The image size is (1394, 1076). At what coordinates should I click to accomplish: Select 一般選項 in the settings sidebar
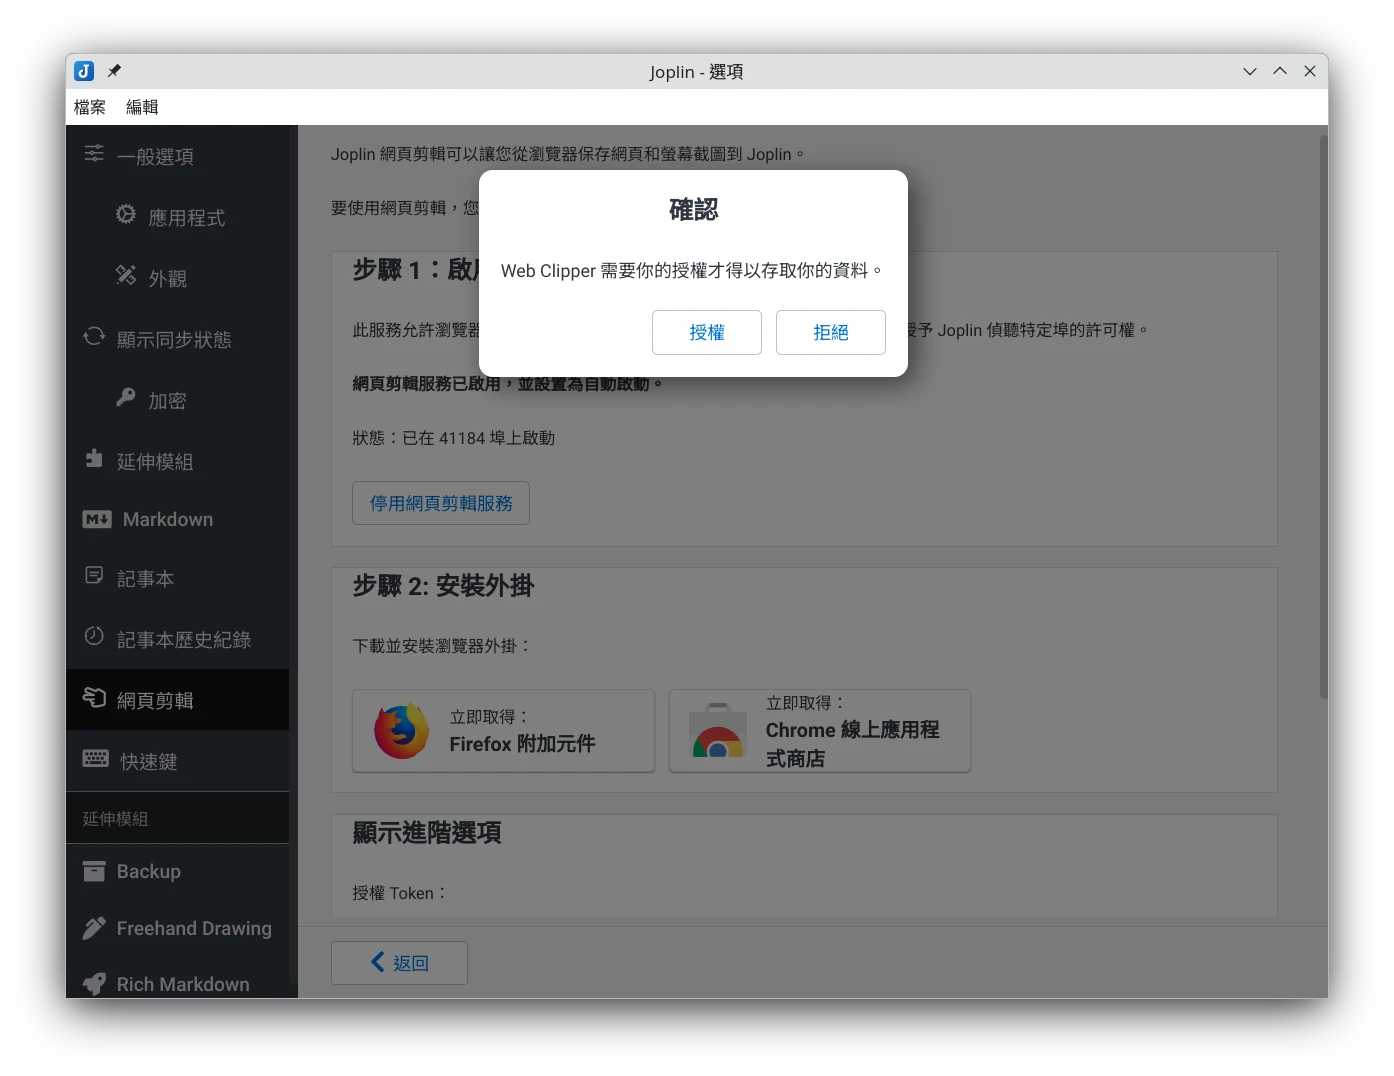pos(178,156)
